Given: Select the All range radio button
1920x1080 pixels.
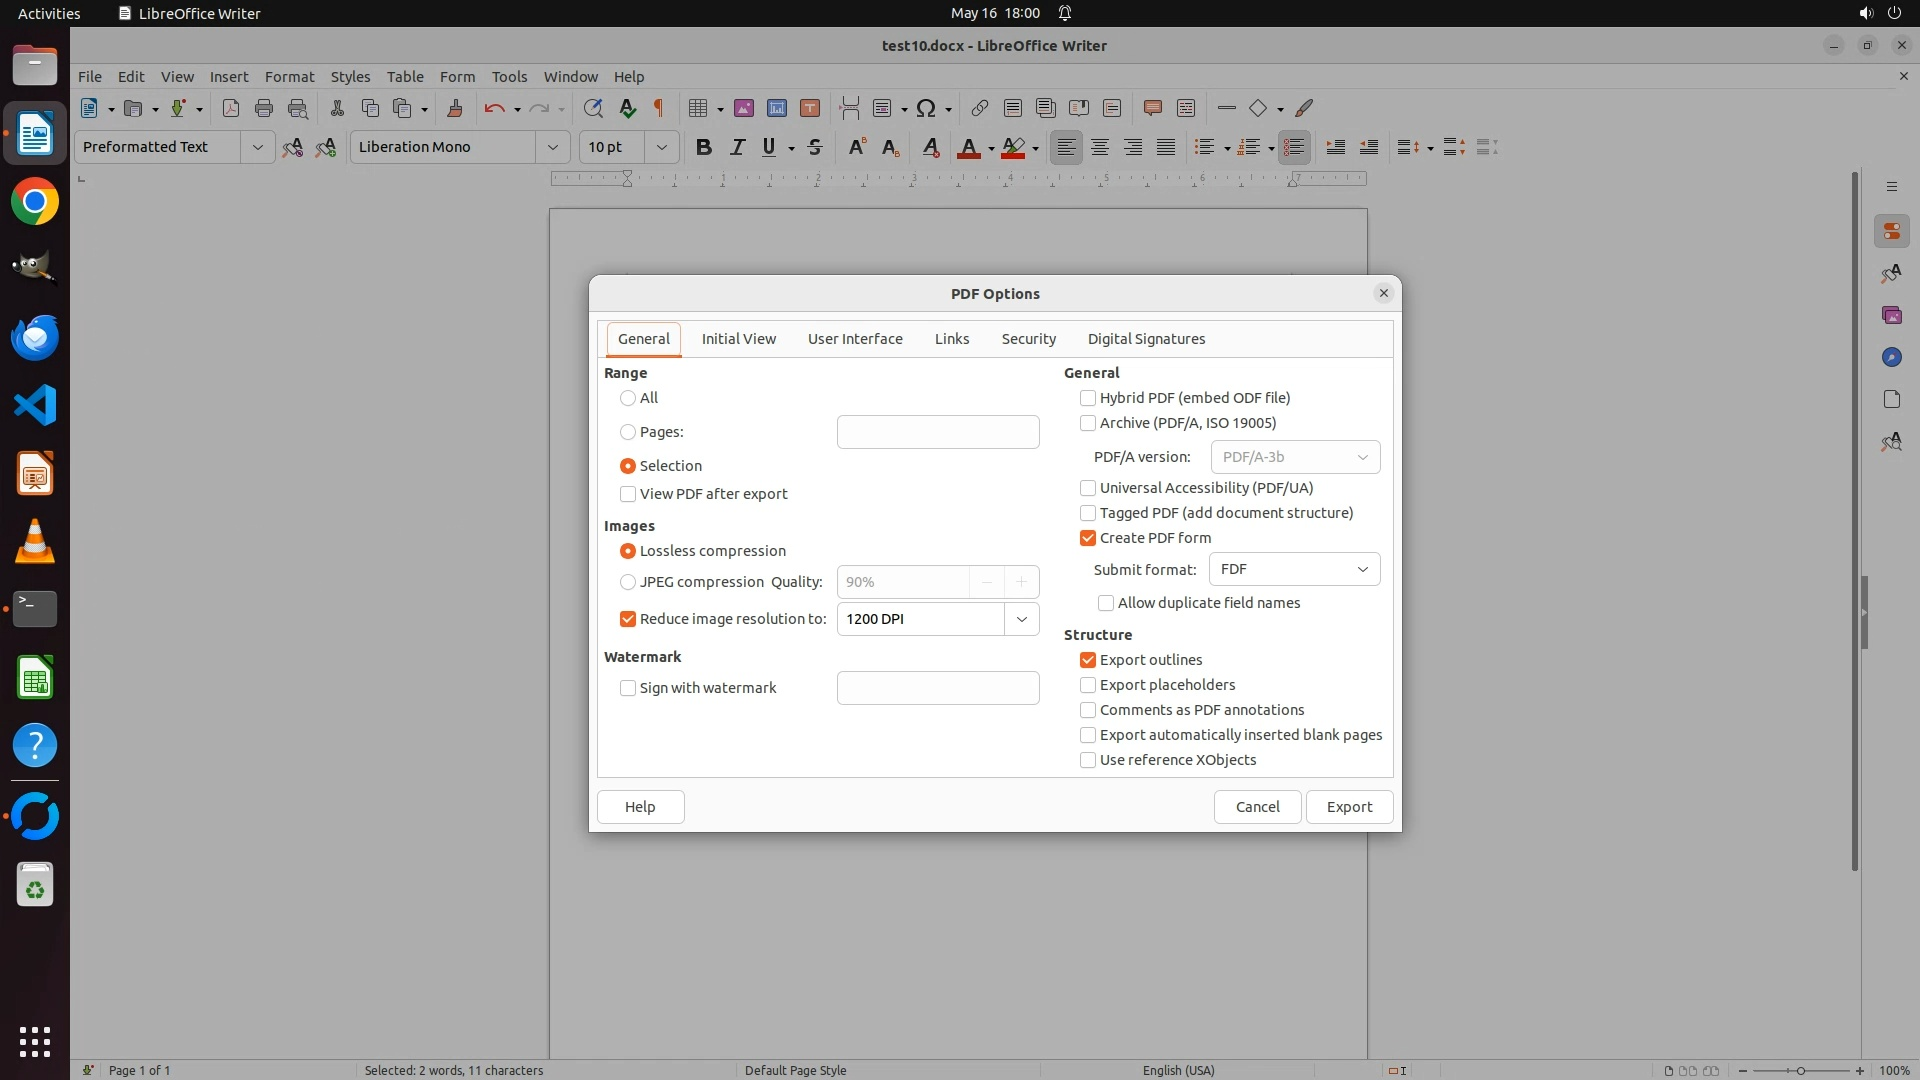Looking at the screenshot, I should coord(628,398).
